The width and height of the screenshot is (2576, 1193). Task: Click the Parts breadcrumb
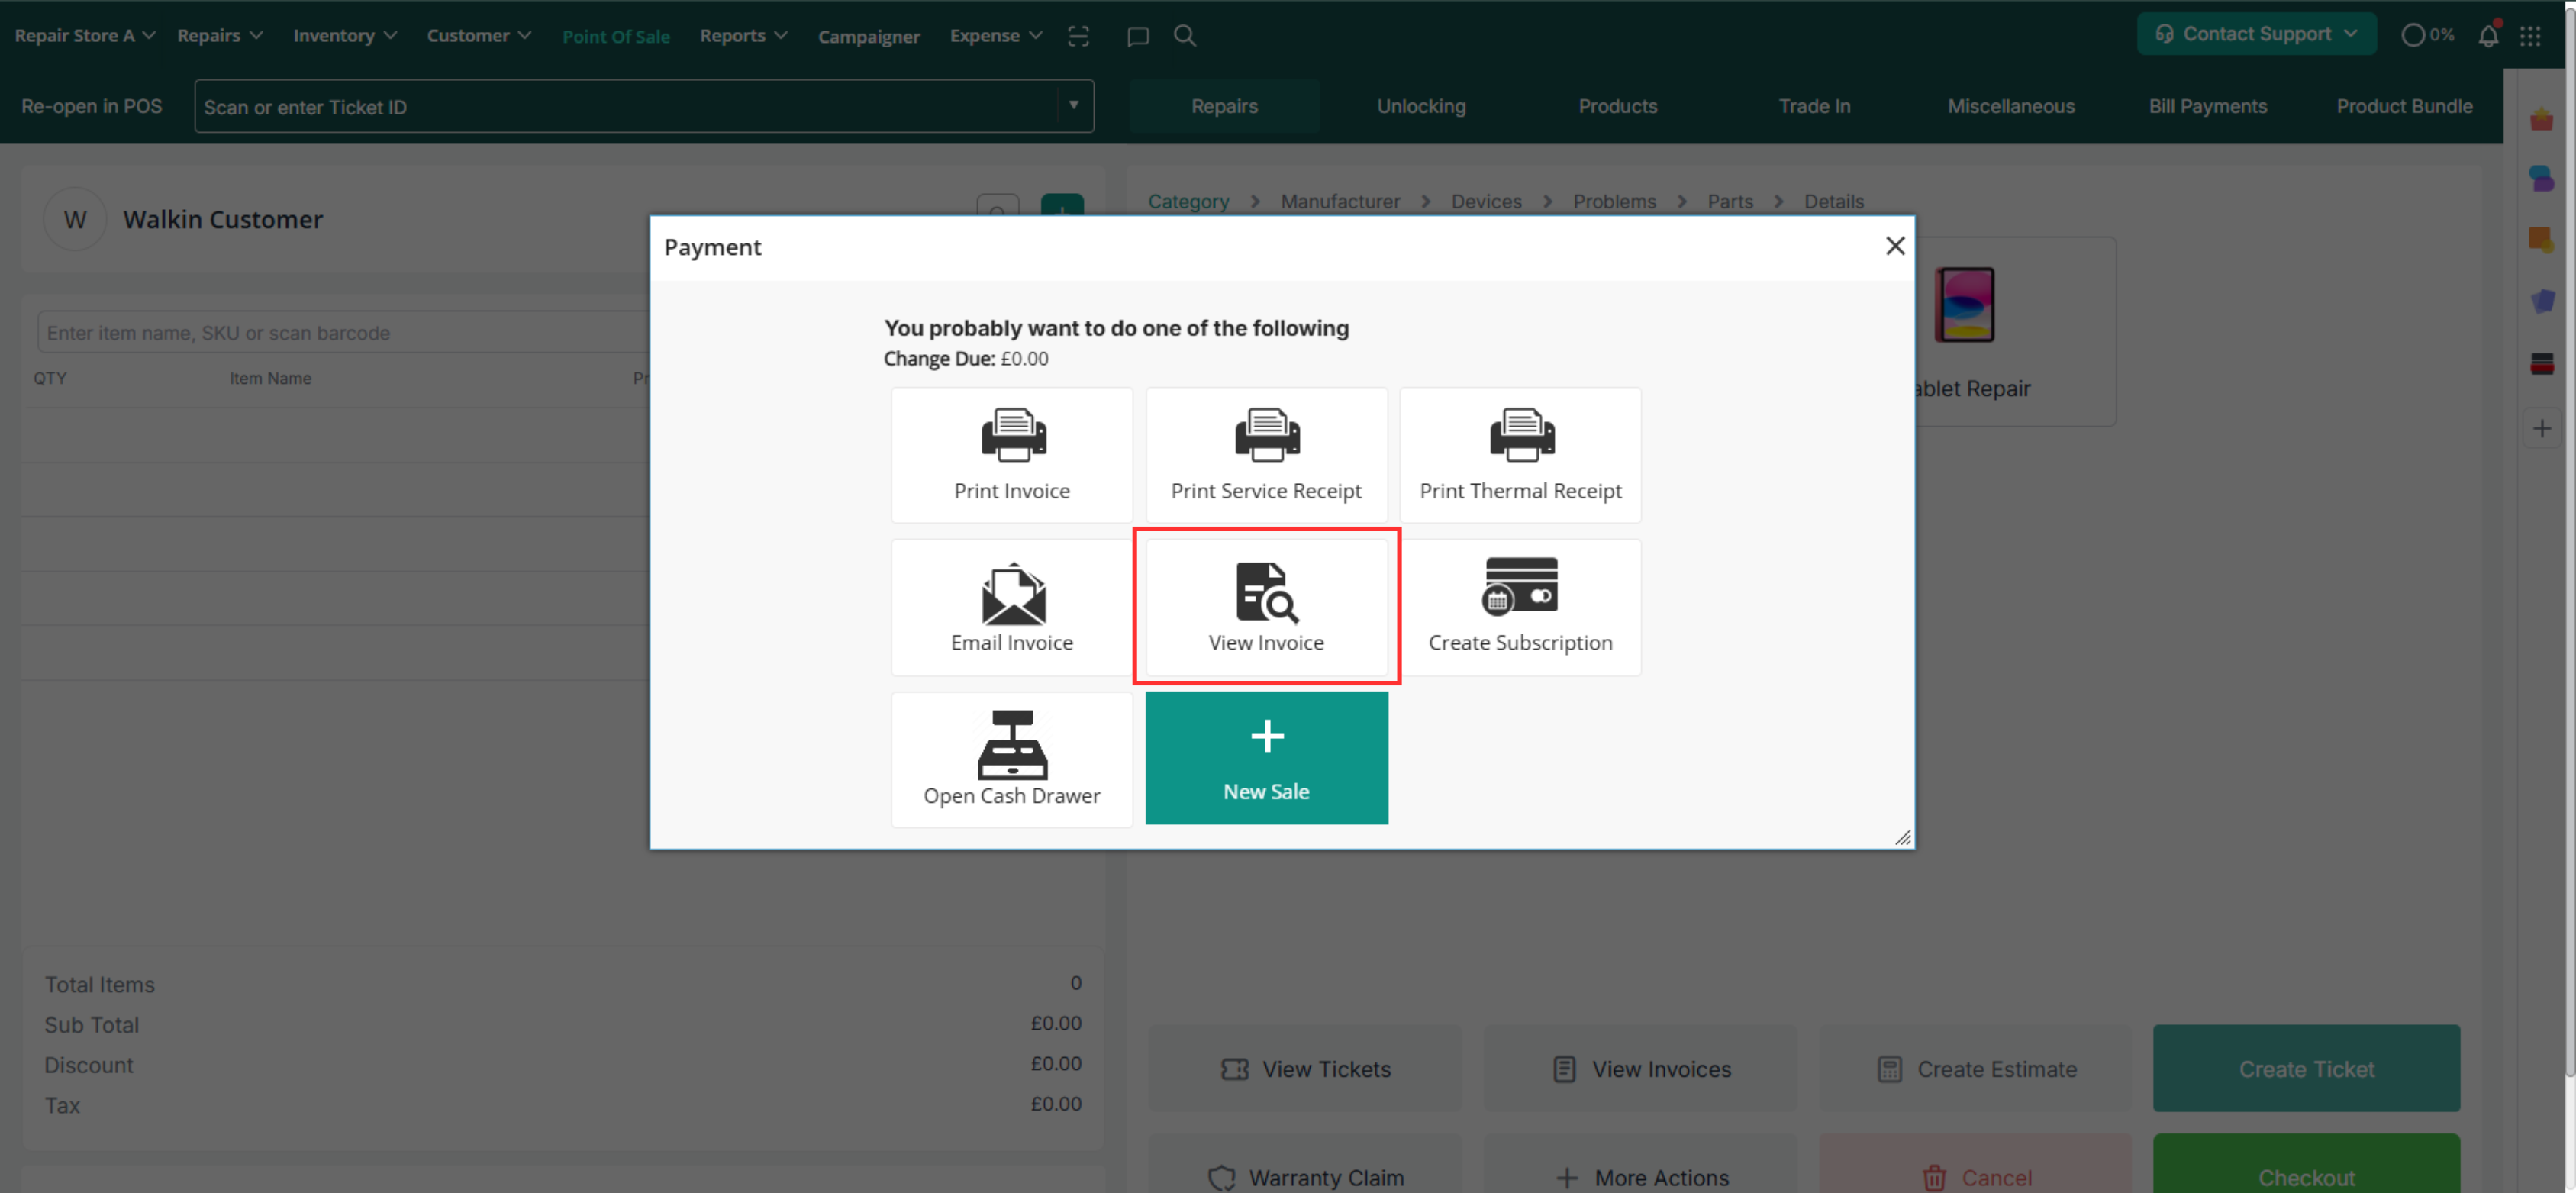pyautogui.click(x=1730, y=201)
